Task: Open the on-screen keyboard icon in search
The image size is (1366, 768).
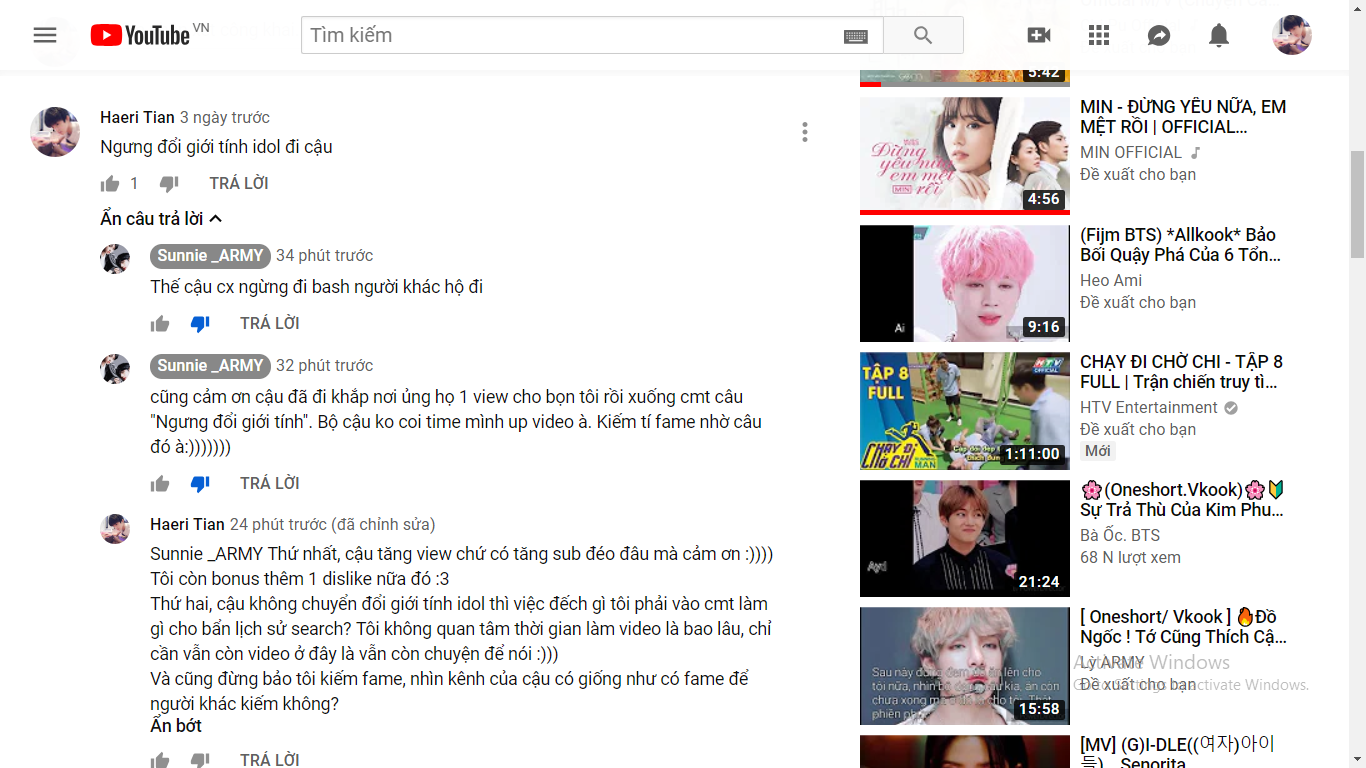Action: (855, 36)
